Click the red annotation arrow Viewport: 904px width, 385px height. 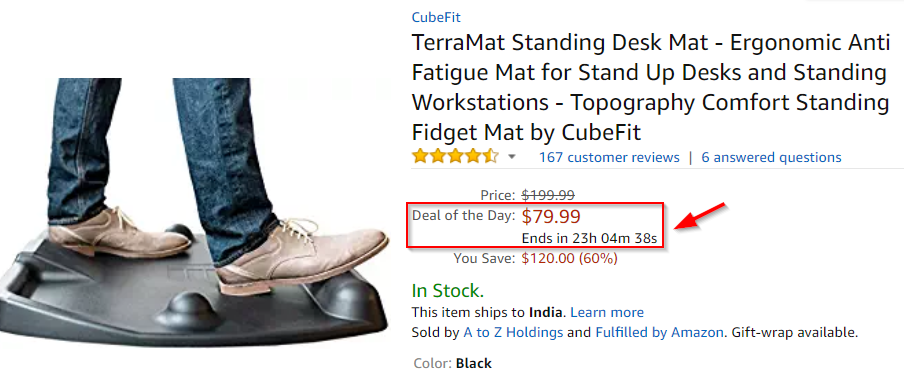[698, 217]
